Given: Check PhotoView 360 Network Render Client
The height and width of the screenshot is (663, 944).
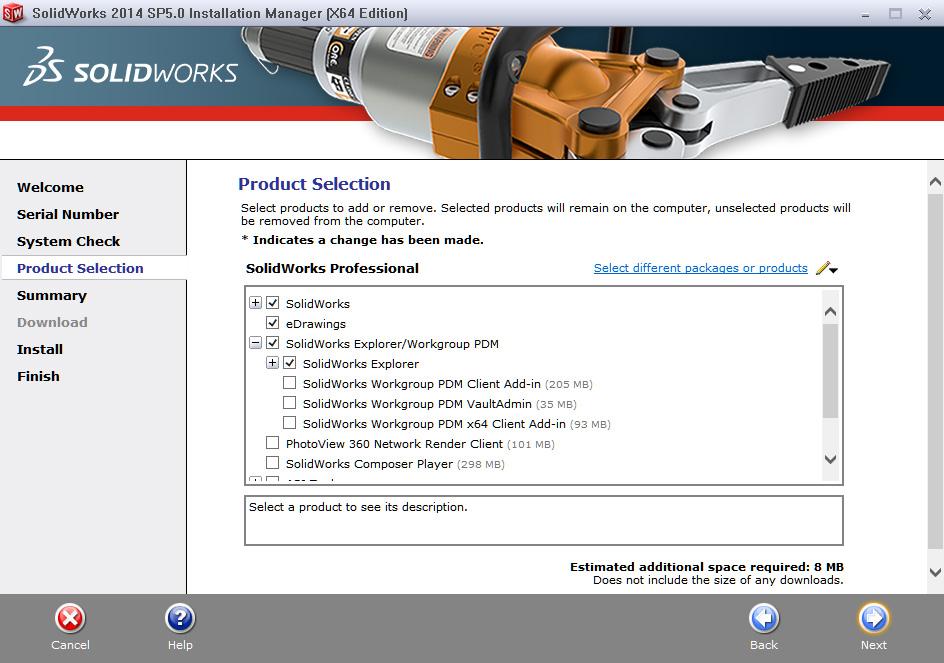Looking at the screenshot, I should click(x=273, y=443).
